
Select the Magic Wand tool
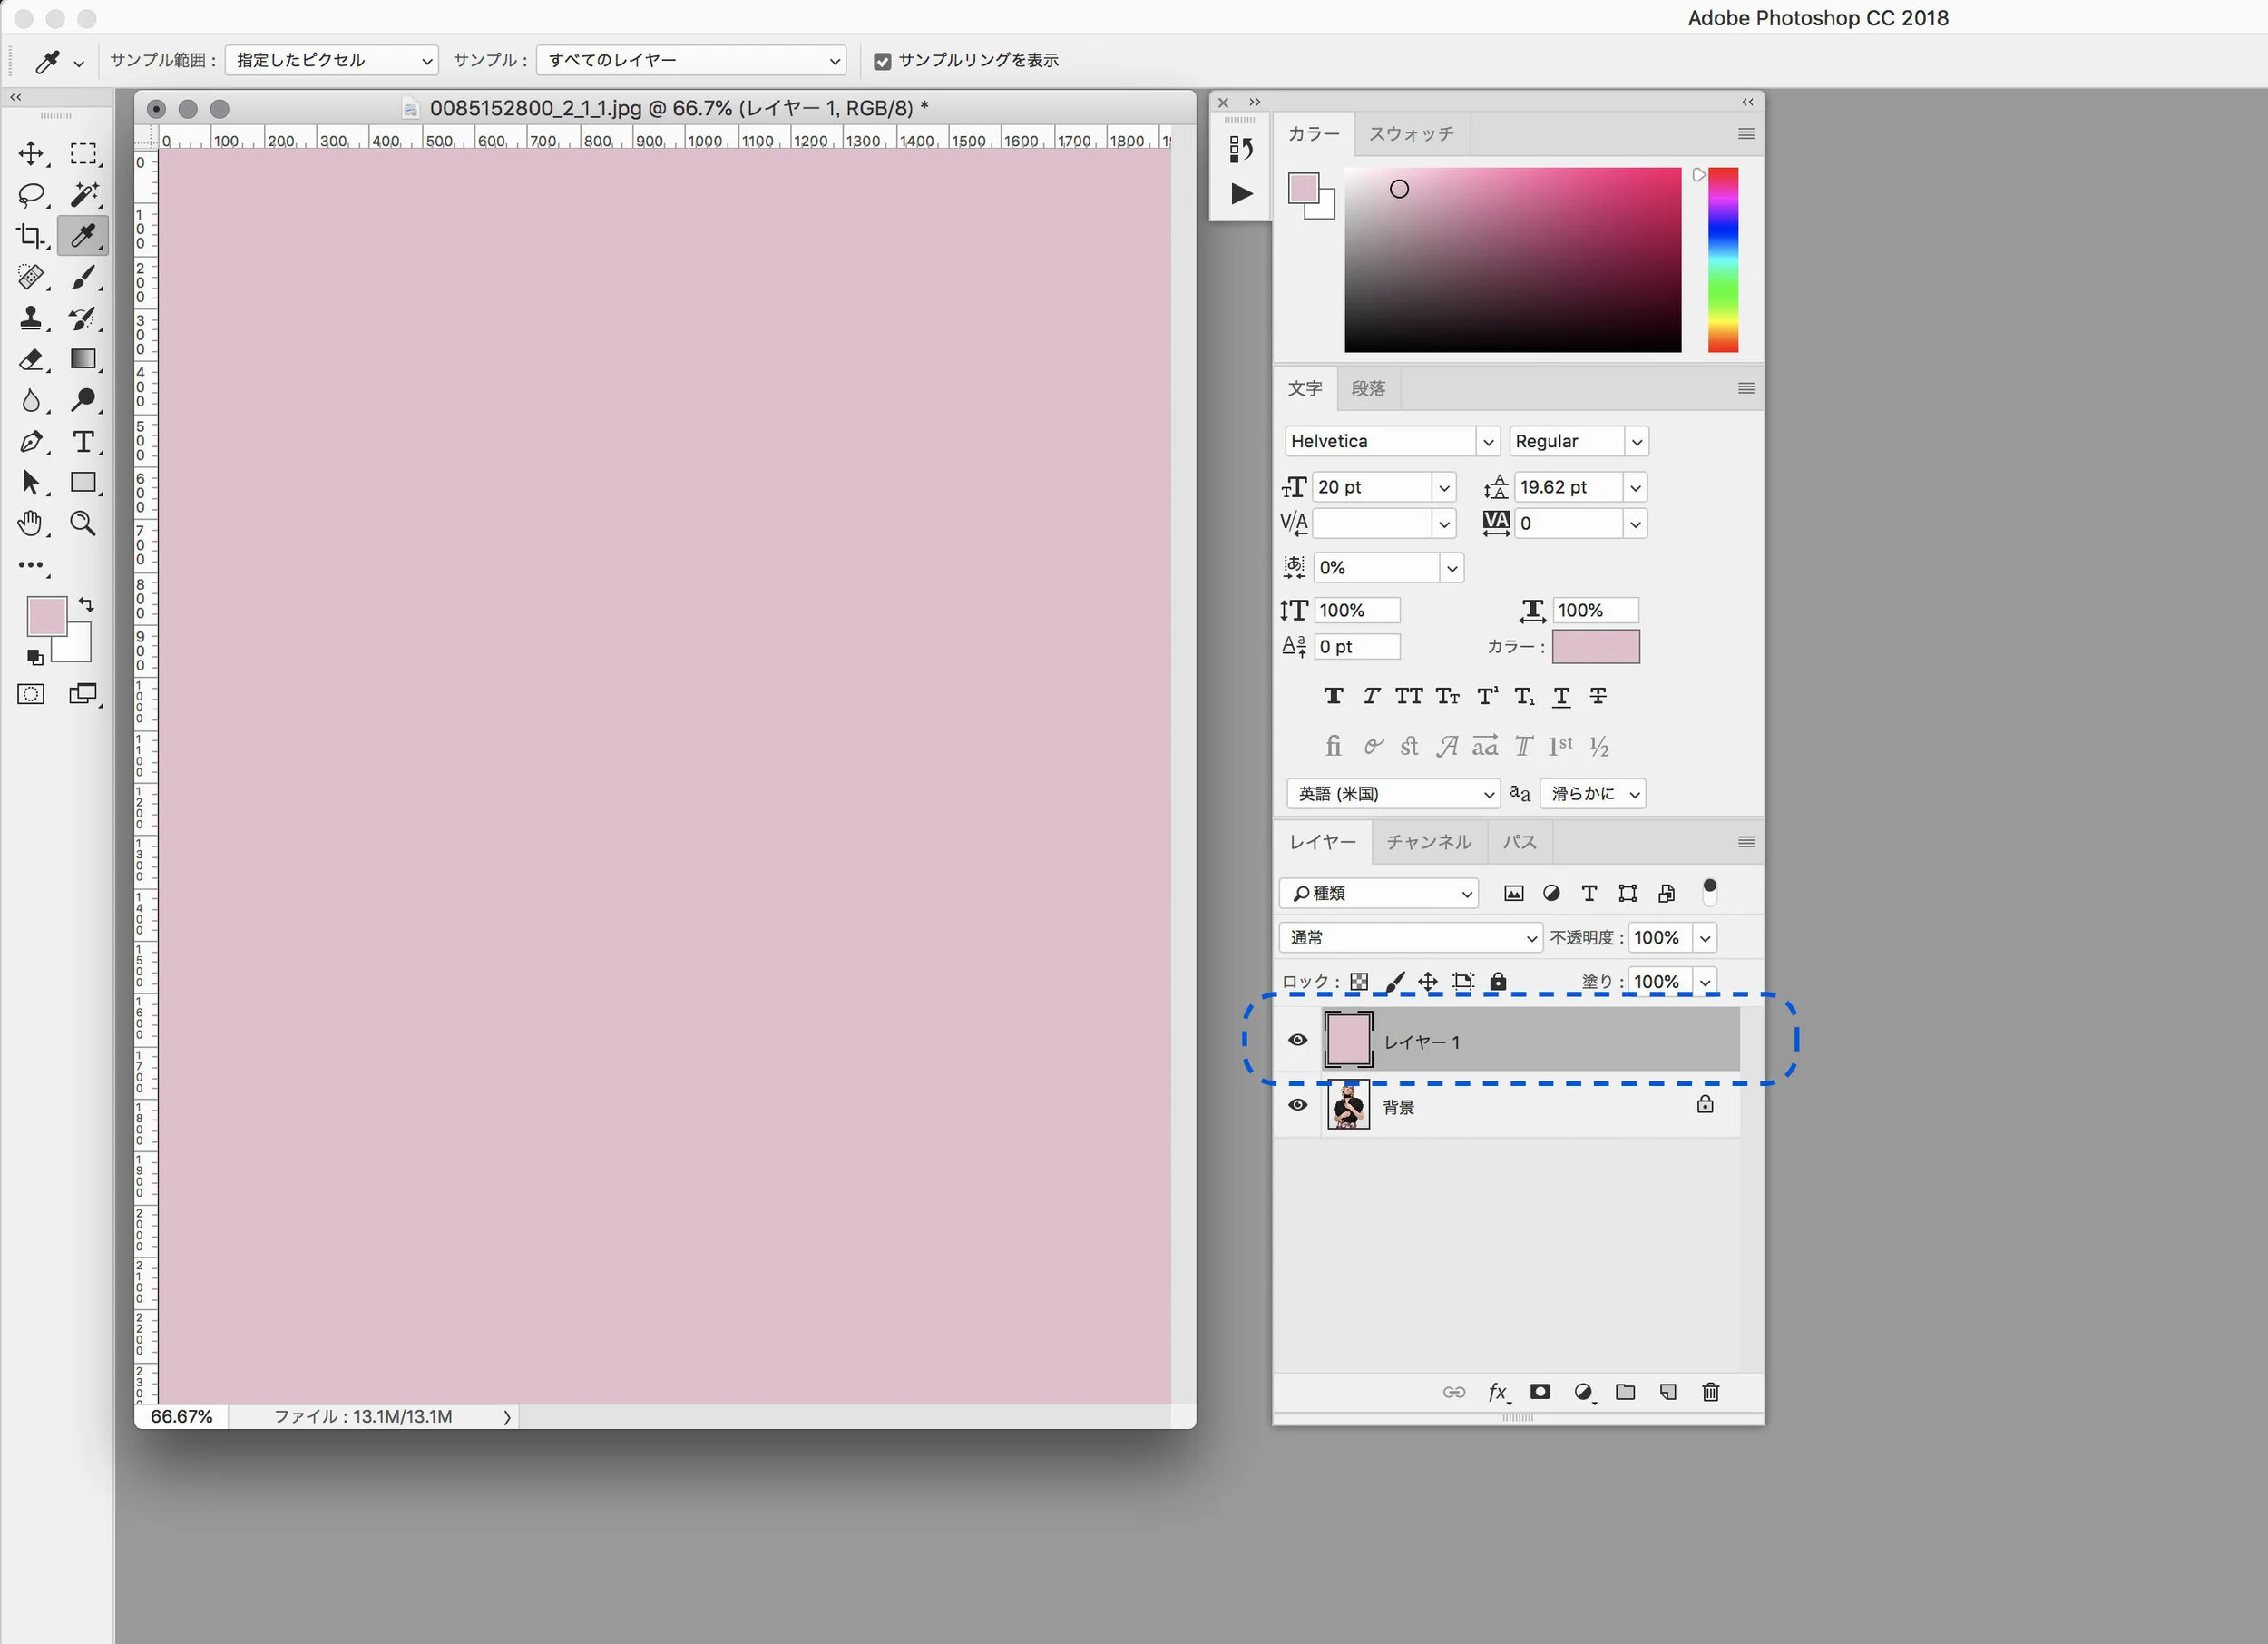(84, 194)
